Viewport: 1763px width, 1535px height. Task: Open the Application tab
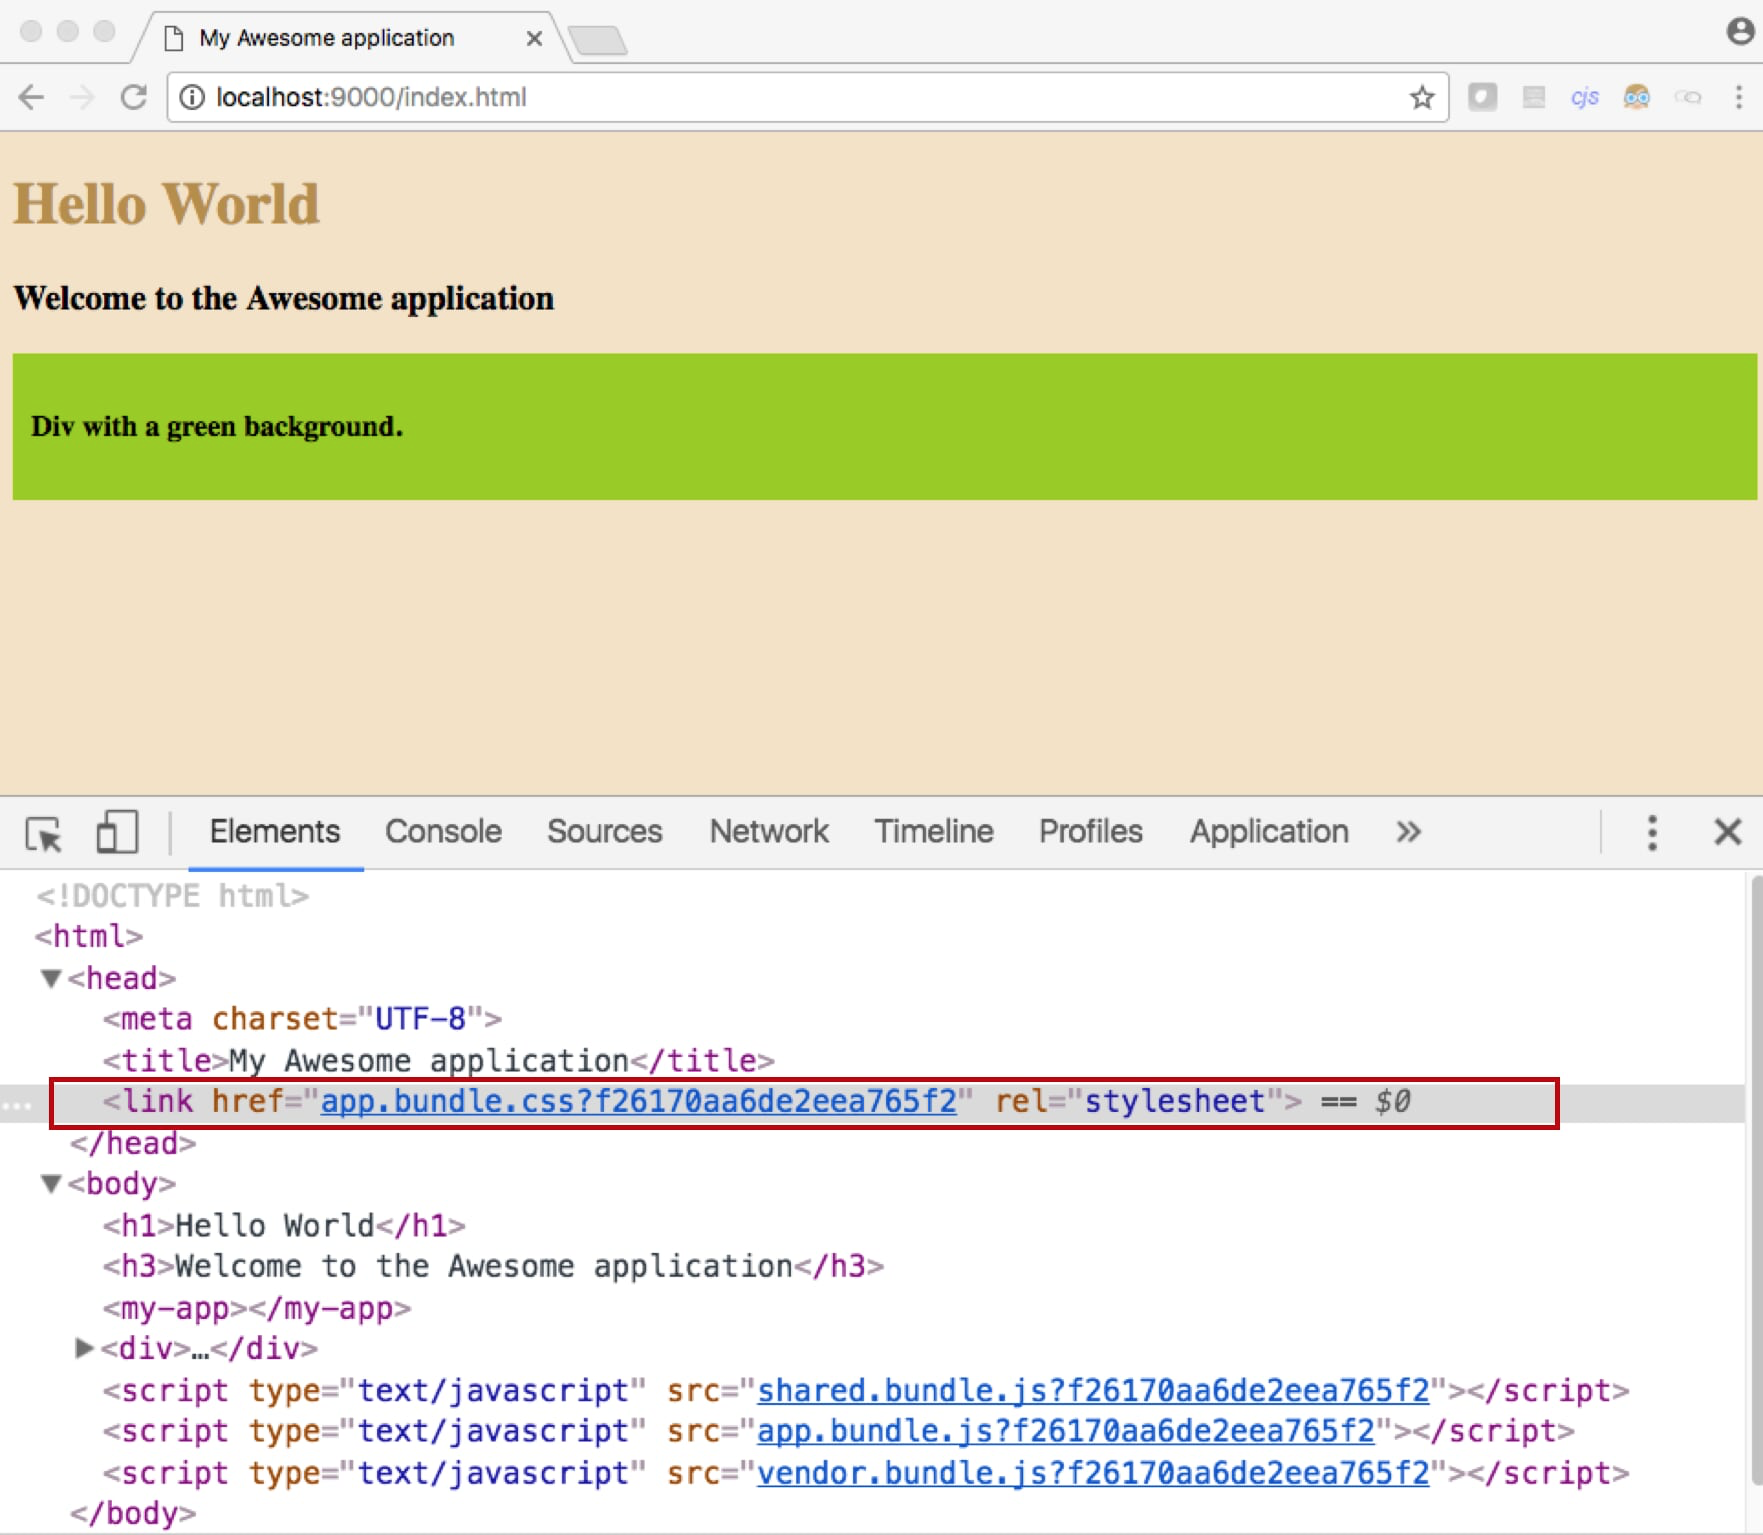1269,832
